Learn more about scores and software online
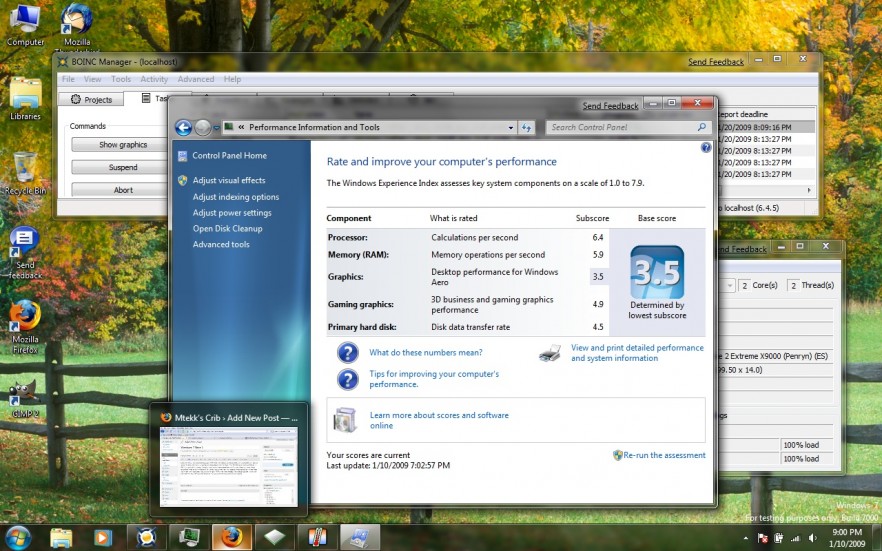This screenshot has height=551, width=882. [x=439, y=421]
